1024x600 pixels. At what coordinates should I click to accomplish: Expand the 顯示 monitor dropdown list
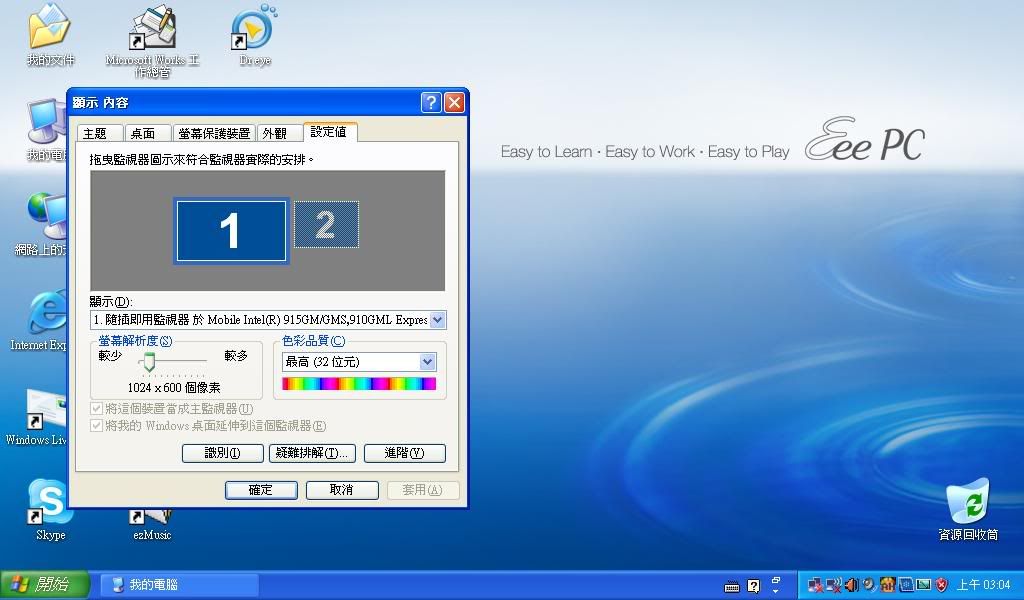click(437, 320)
